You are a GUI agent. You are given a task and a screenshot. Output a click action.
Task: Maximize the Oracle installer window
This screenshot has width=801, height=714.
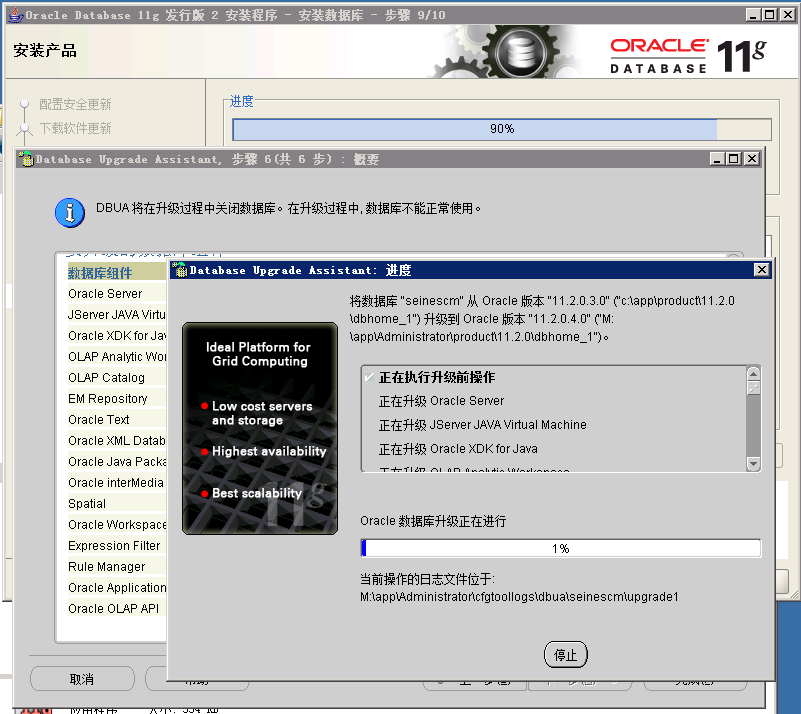click(x=770, y=14)
